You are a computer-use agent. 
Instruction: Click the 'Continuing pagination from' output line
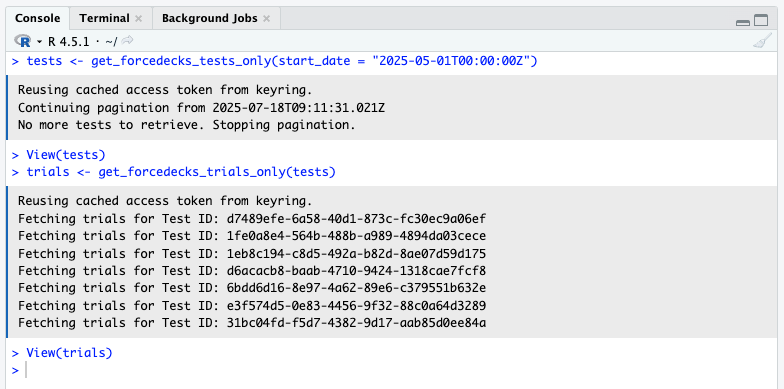(x=202, y=108)
